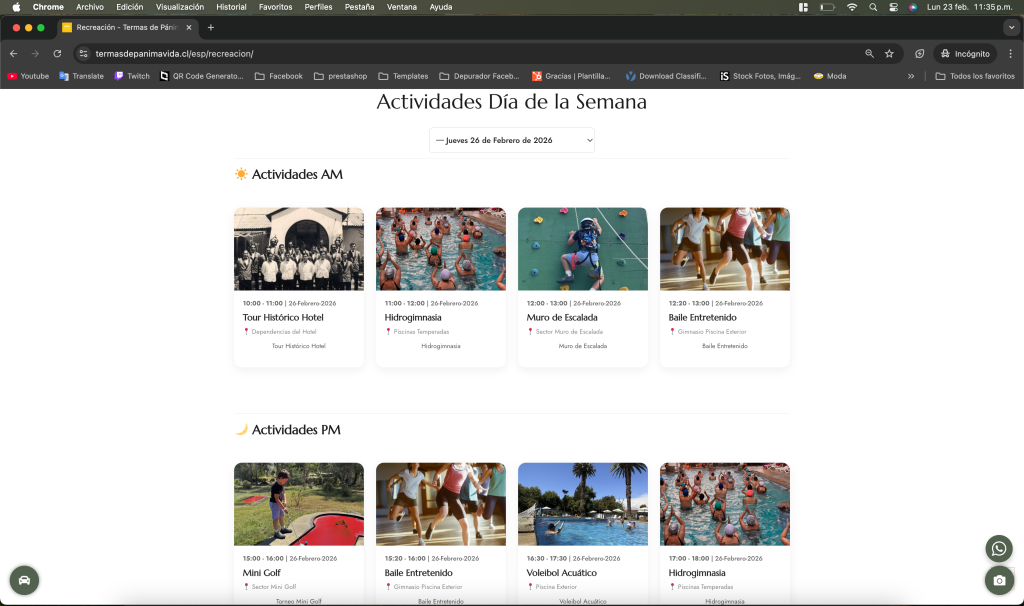This screenshot has height=606, width=1024.
Task: Click the zoom magnifier icon in address bar
Action: (869, 54)
